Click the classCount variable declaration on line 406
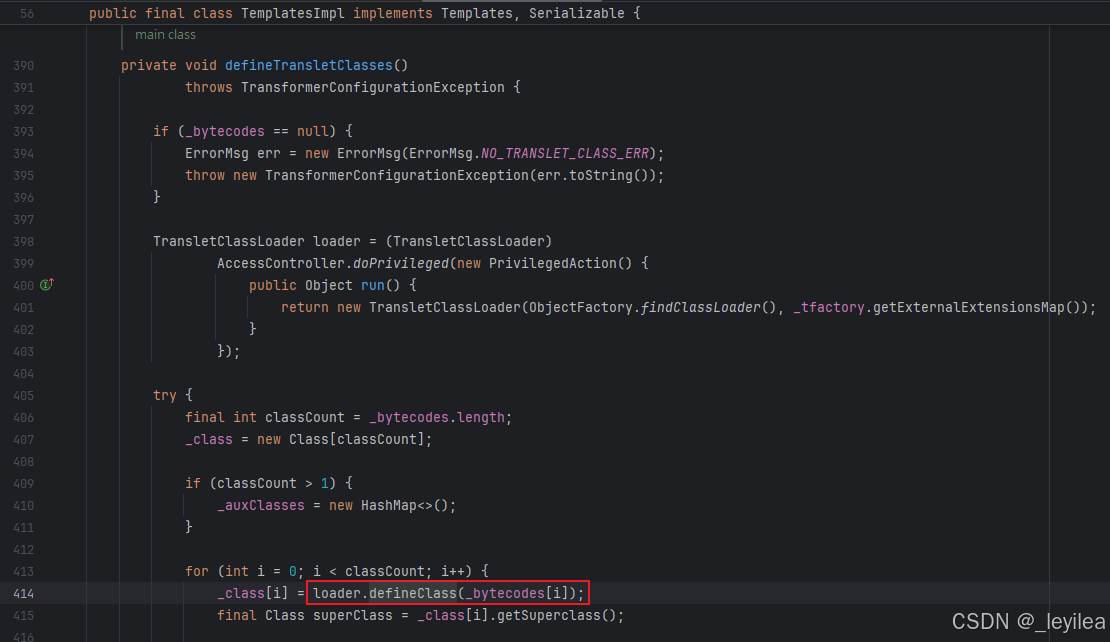Screen dimensions: 1110x642 click(x=304, y=418)
